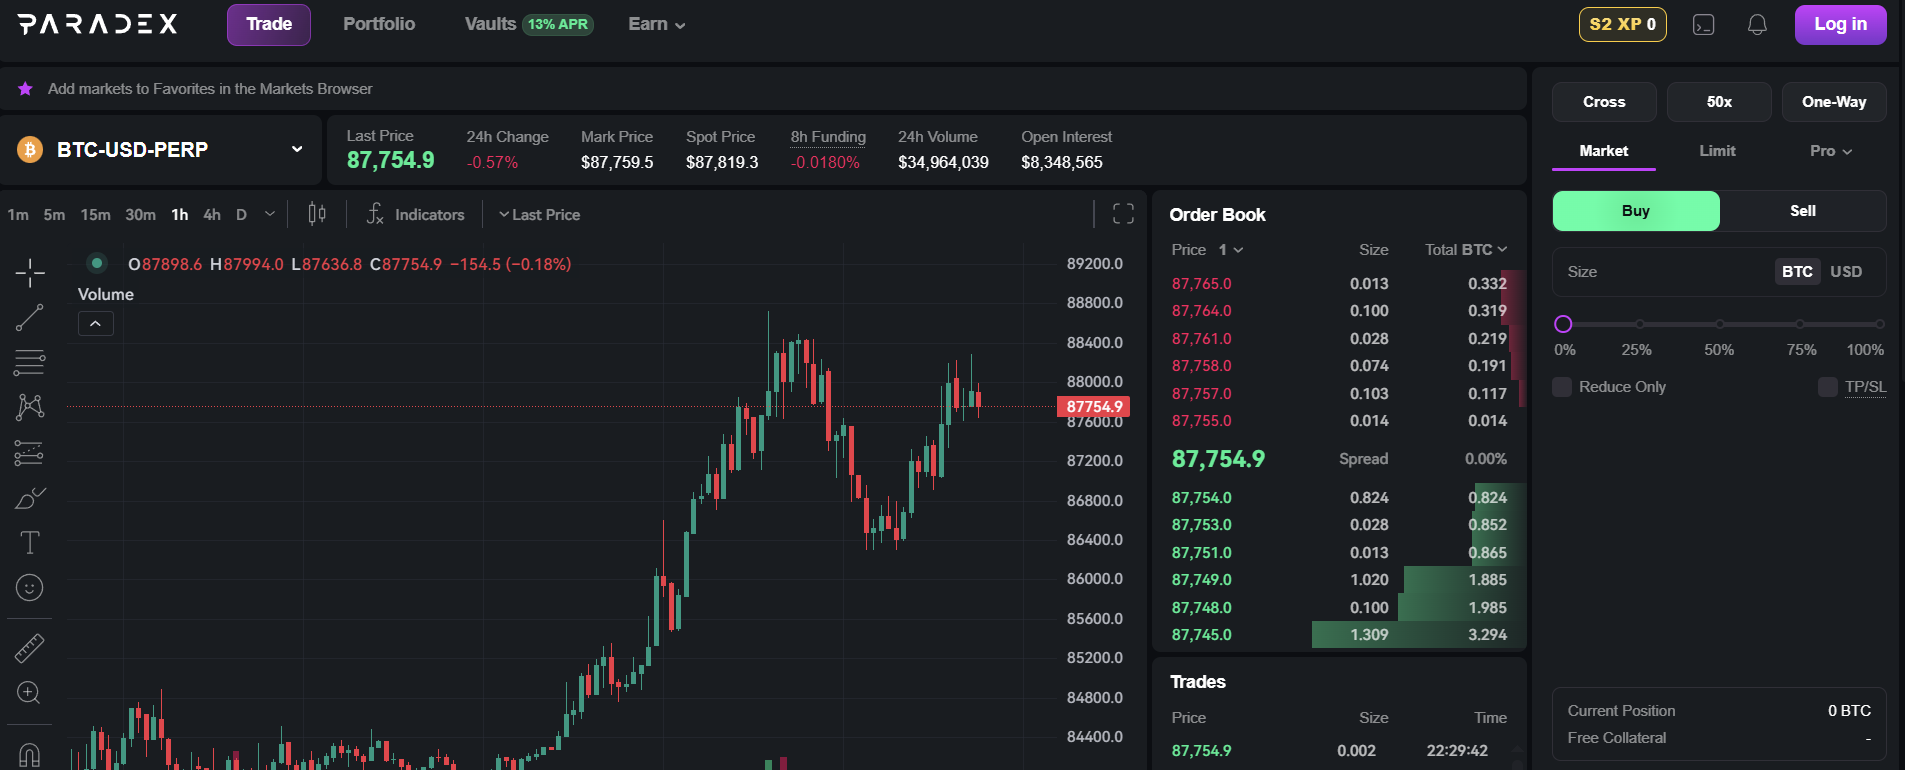Open the Total BTC unit dropdown
Screen dimensions: 1905x770
pos(1466,250)
